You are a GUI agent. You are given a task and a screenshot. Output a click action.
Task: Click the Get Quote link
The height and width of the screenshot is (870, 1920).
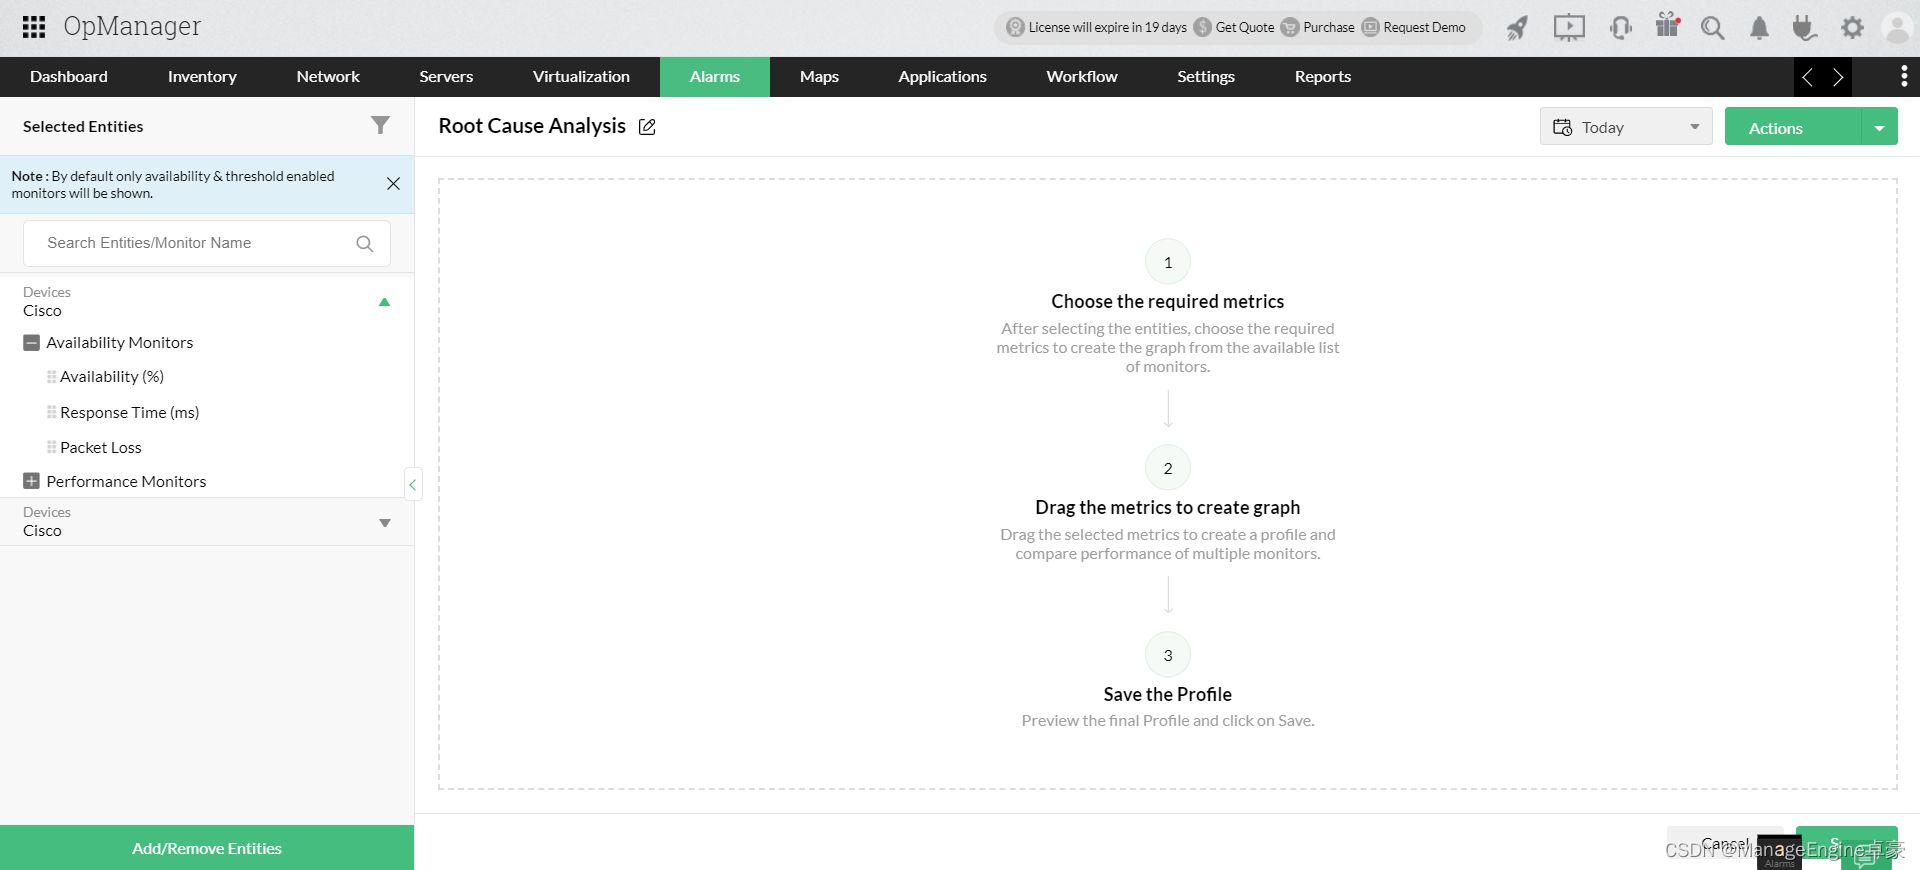coord(1245,27)
